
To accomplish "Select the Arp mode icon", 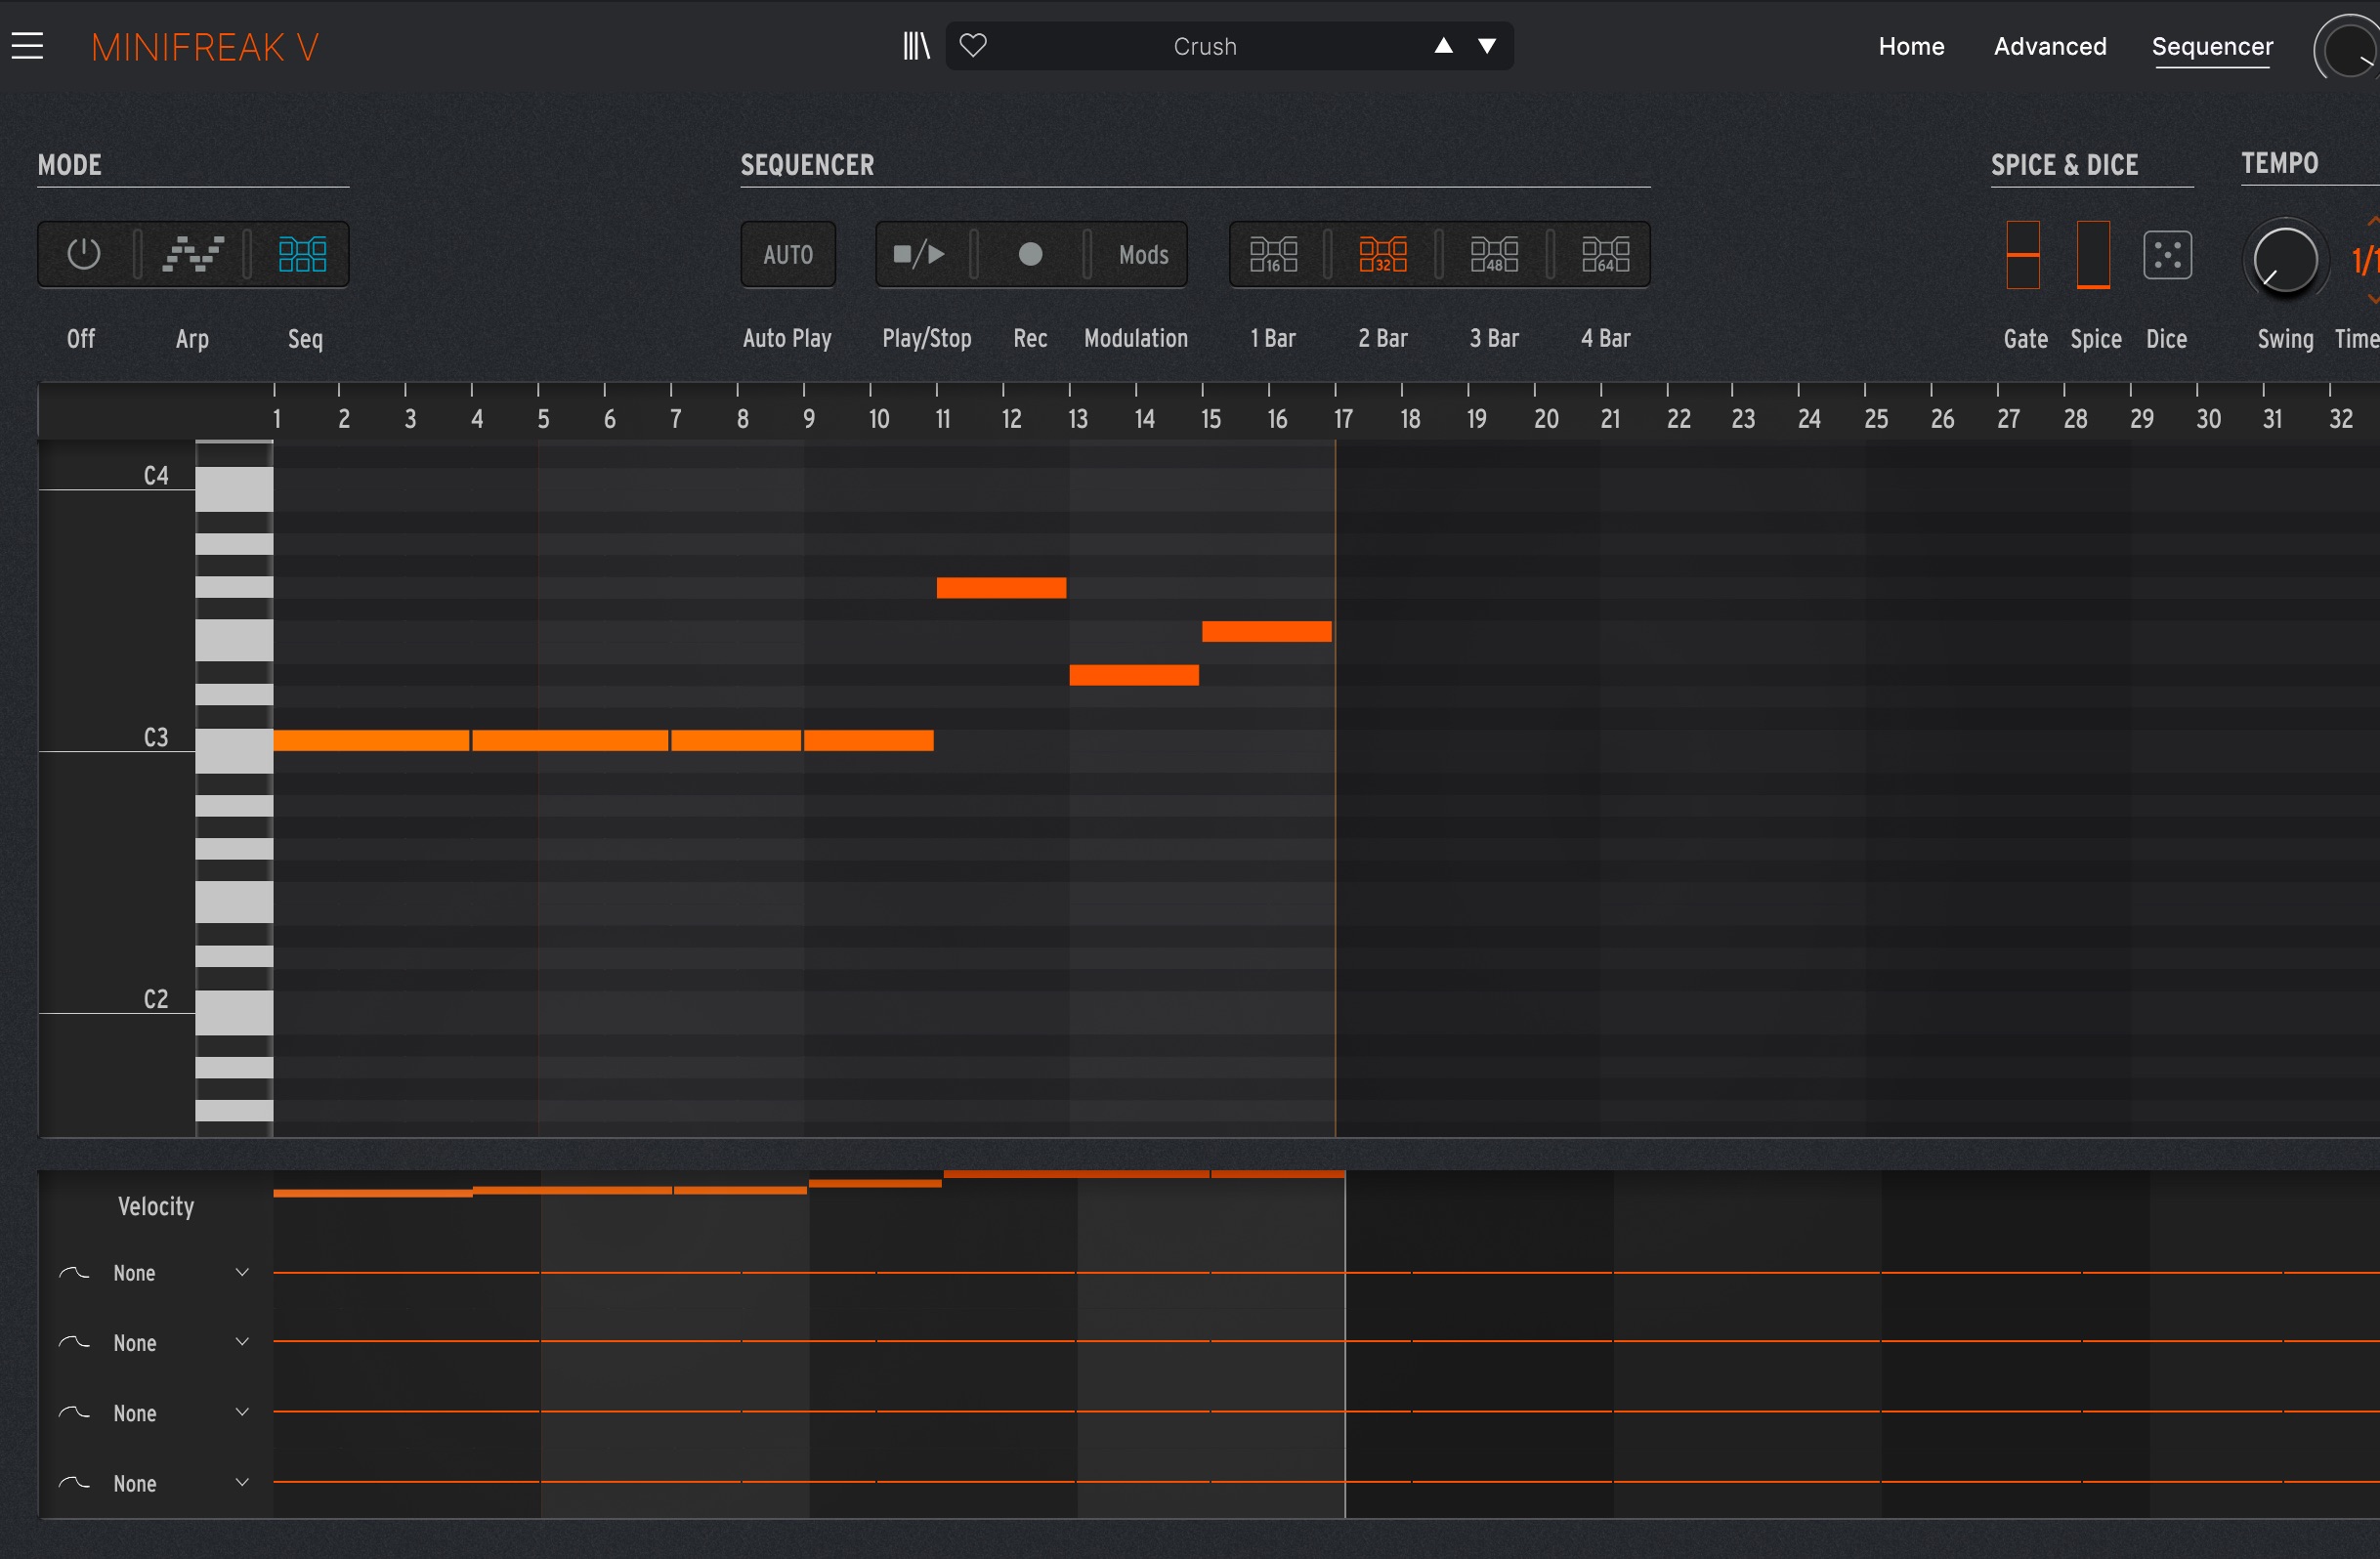I will pos(193,254).
